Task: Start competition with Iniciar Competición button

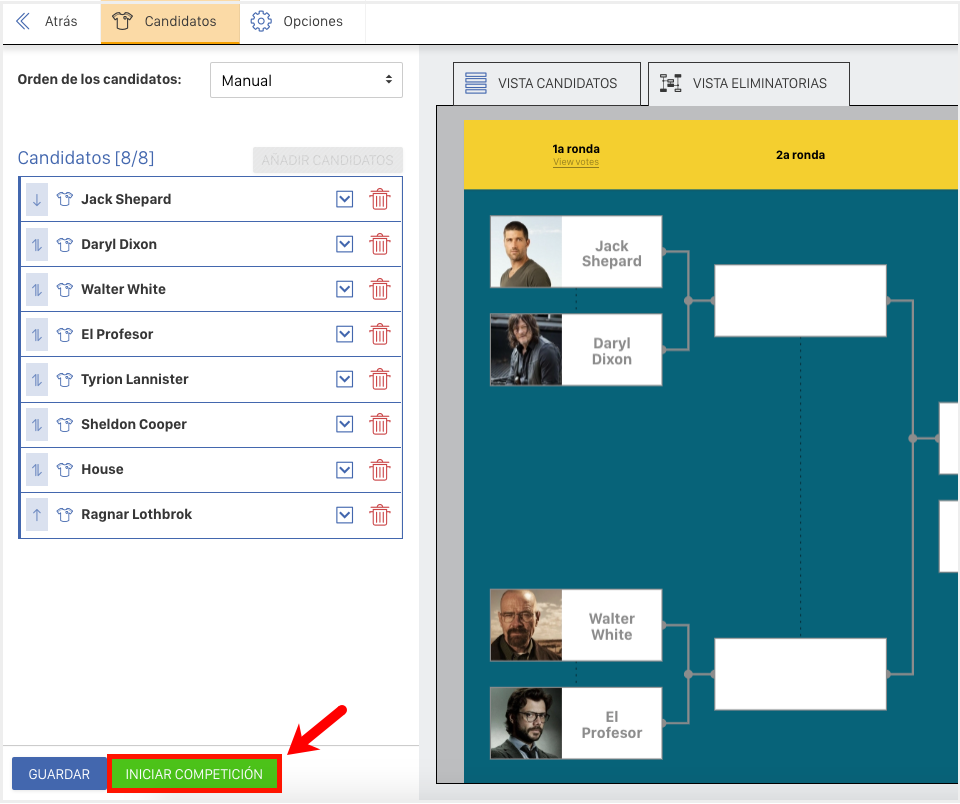Action: (x=194, y=774)
